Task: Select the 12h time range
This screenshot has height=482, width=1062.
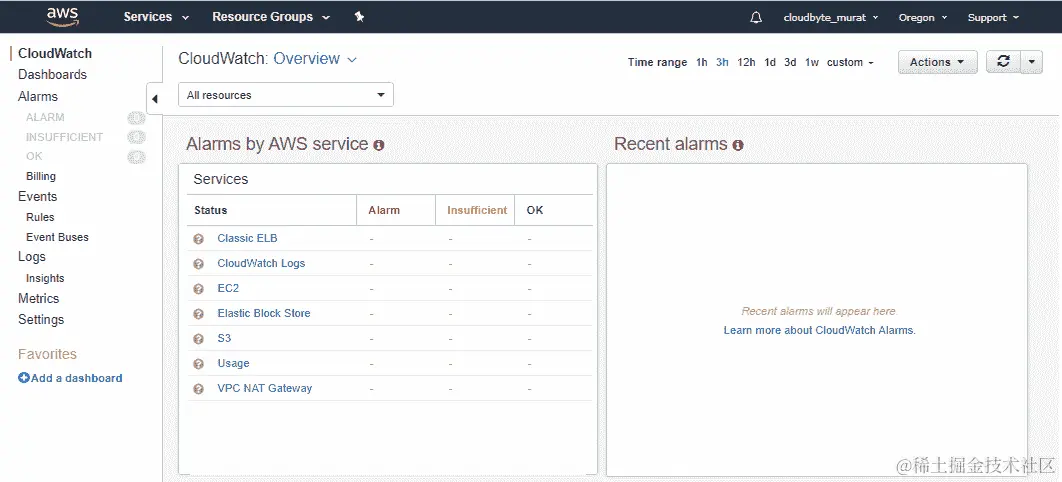Action: pos(746,62)
